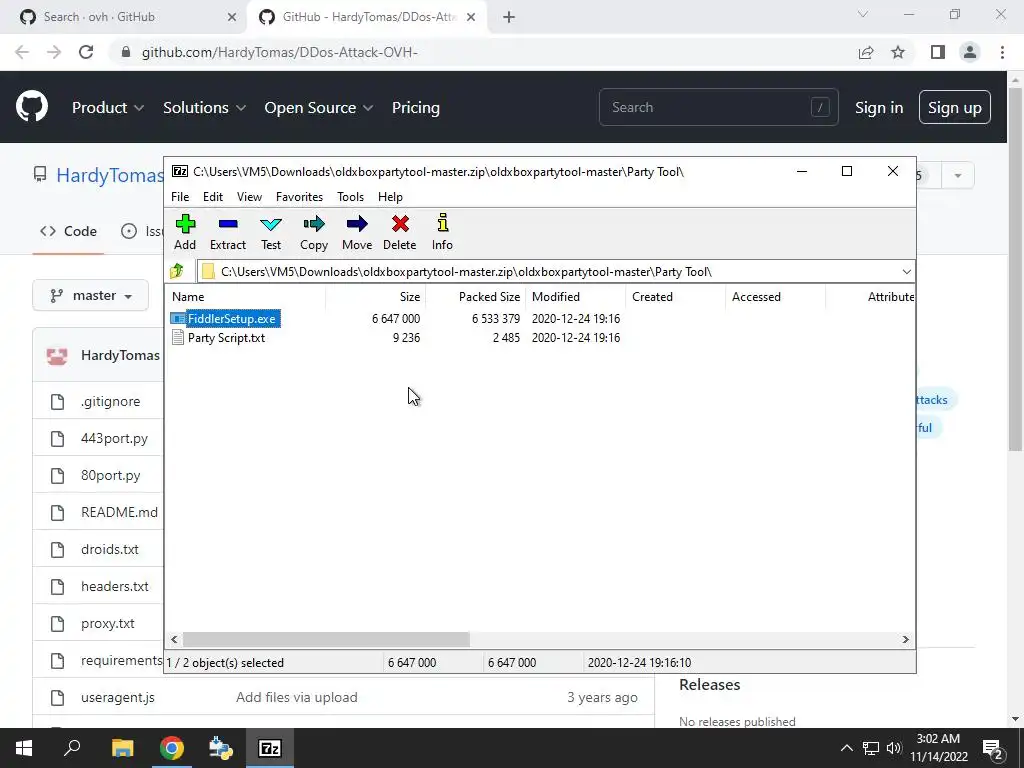1024x768 pixels.
Task: Reload the browser page
Action: [86, 52]
